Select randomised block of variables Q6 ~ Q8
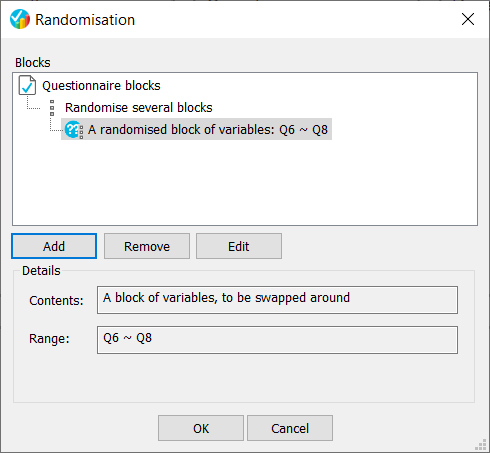490x453 pixels. [x=208, y=129]
